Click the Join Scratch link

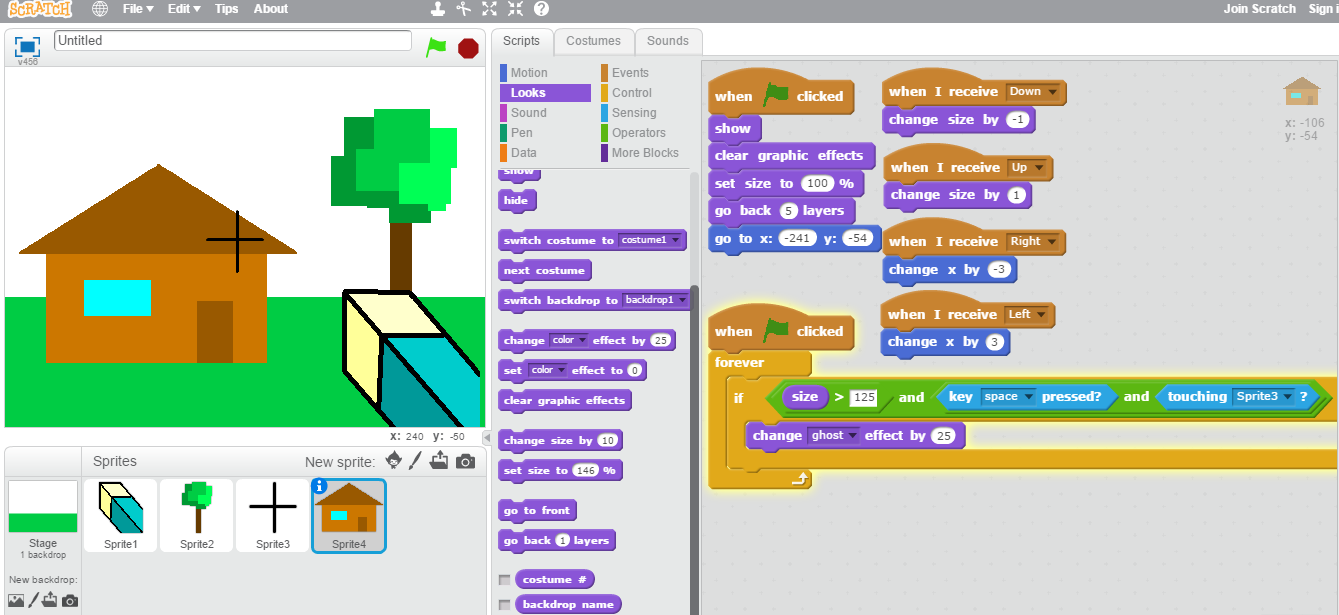coord(1259,9)
